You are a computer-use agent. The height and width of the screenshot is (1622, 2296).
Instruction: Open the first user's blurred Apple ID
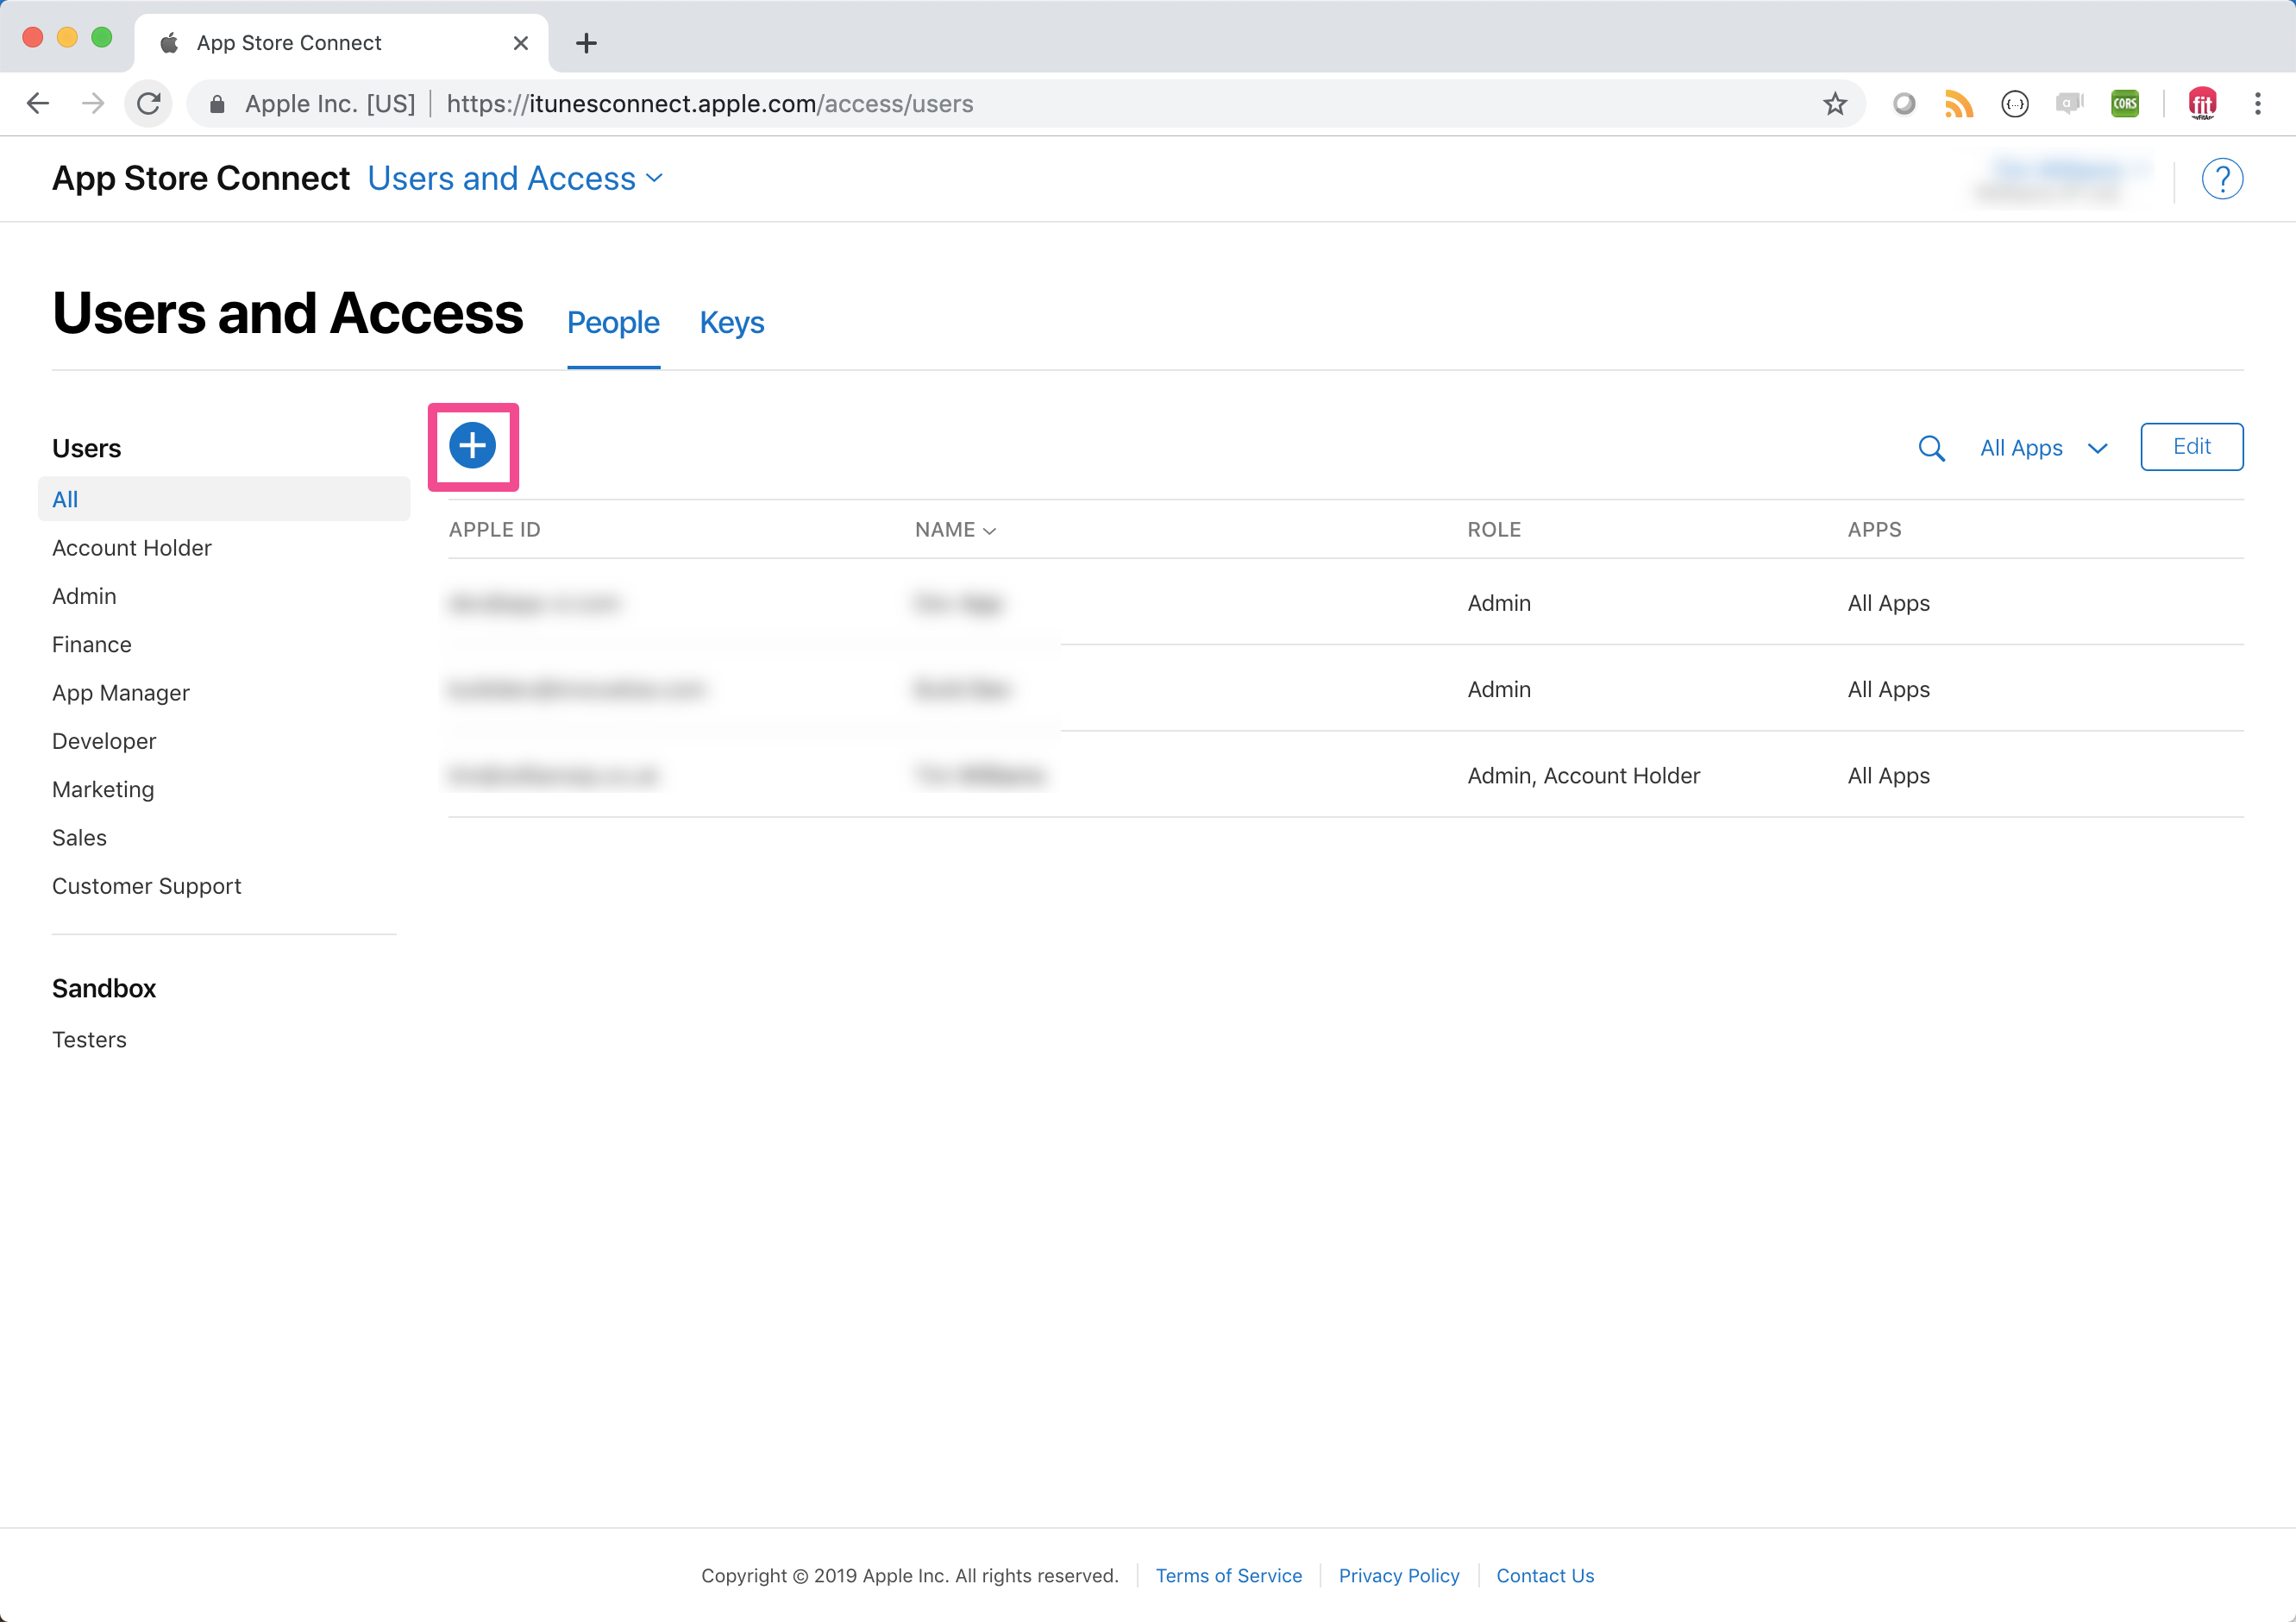point(535,603)
